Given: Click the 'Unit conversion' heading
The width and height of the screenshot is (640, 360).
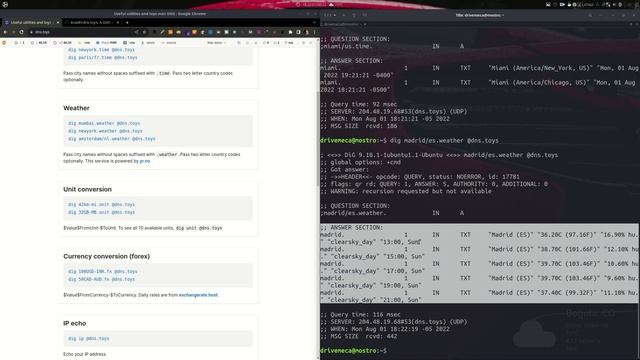Looking at the screenshot, I should [87, 189].
